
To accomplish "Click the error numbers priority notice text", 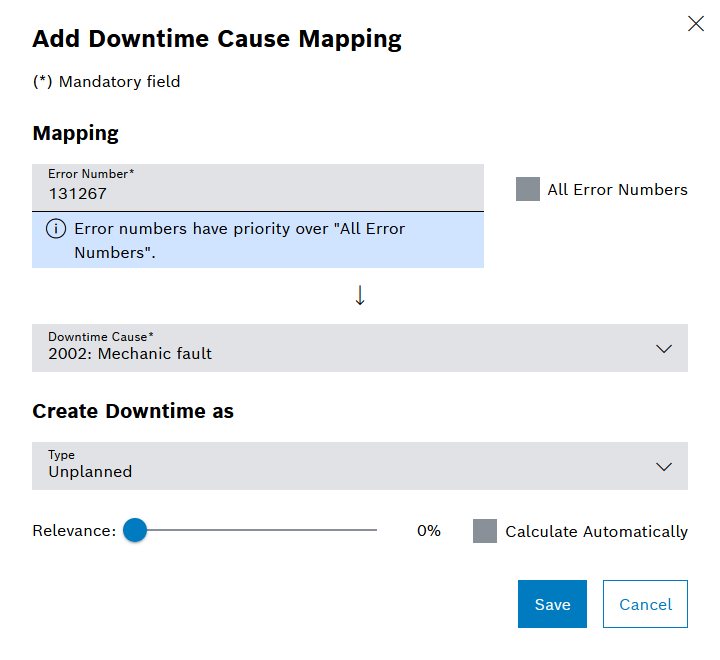I will coord(240,240).
